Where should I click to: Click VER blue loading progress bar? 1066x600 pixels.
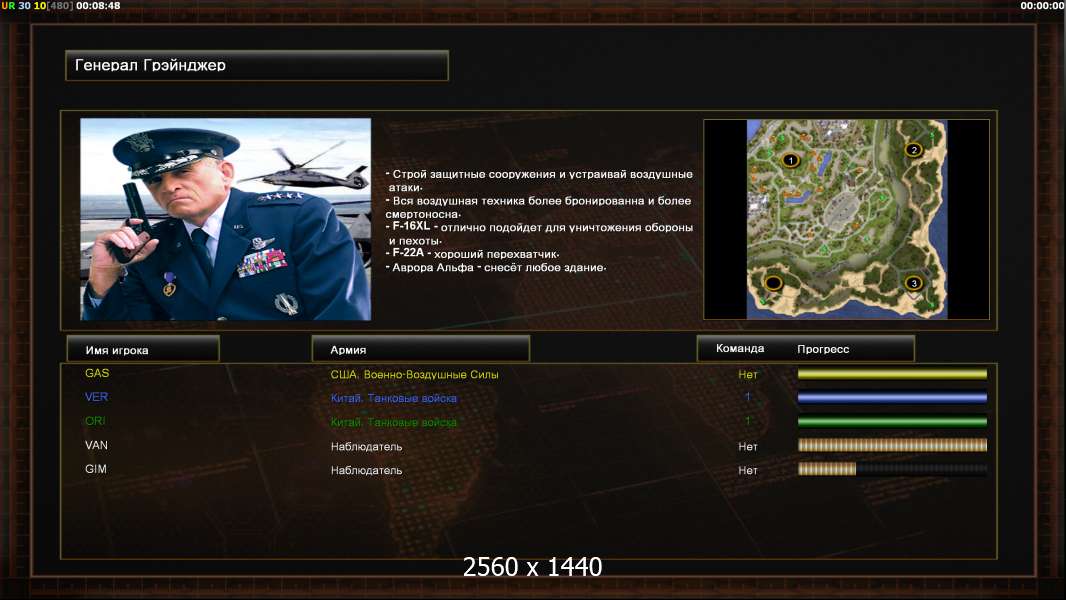click(892, 398)
